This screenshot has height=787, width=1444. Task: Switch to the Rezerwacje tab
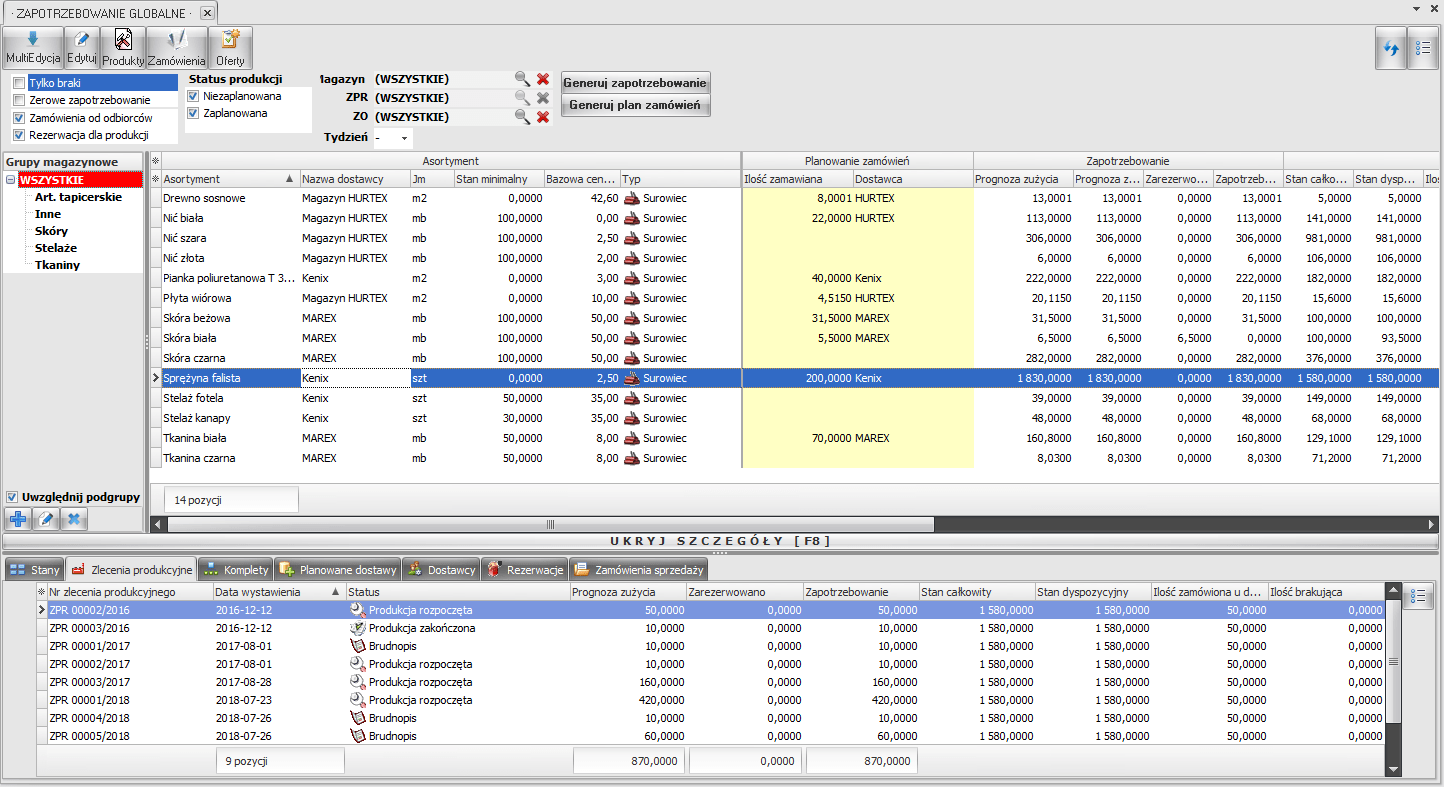pos(525,570)
